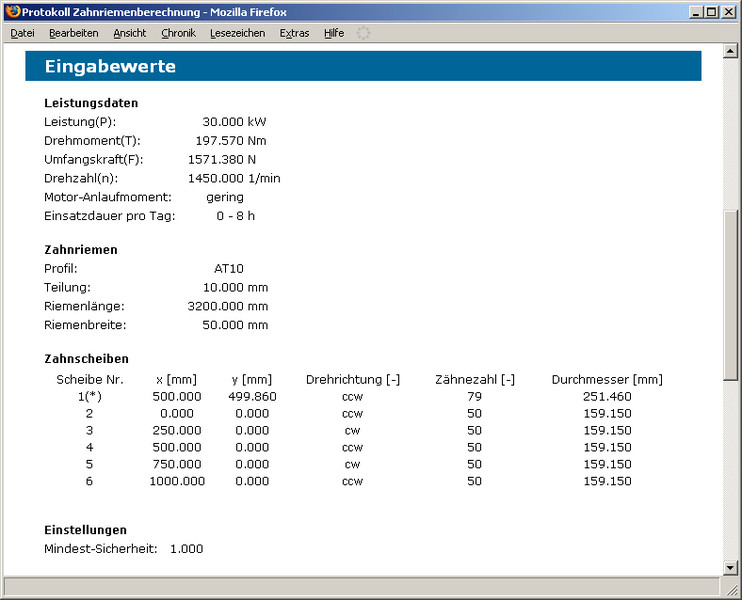The height and width of the screenshot is (600, 742).
Task: Click the Eingabewerte blue header bar
Action: pos(363,67)
